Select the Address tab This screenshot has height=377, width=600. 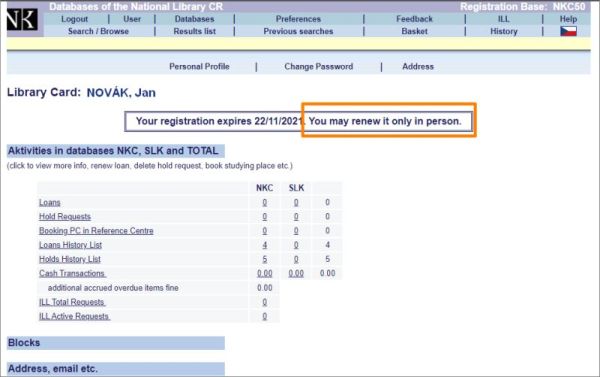click(x=418, y=67)
